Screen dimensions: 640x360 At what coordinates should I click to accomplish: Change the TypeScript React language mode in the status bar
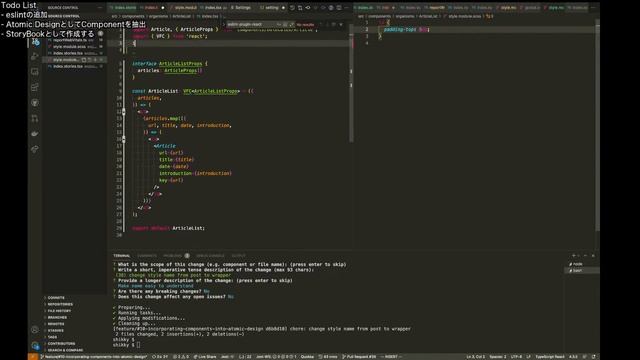550,357
